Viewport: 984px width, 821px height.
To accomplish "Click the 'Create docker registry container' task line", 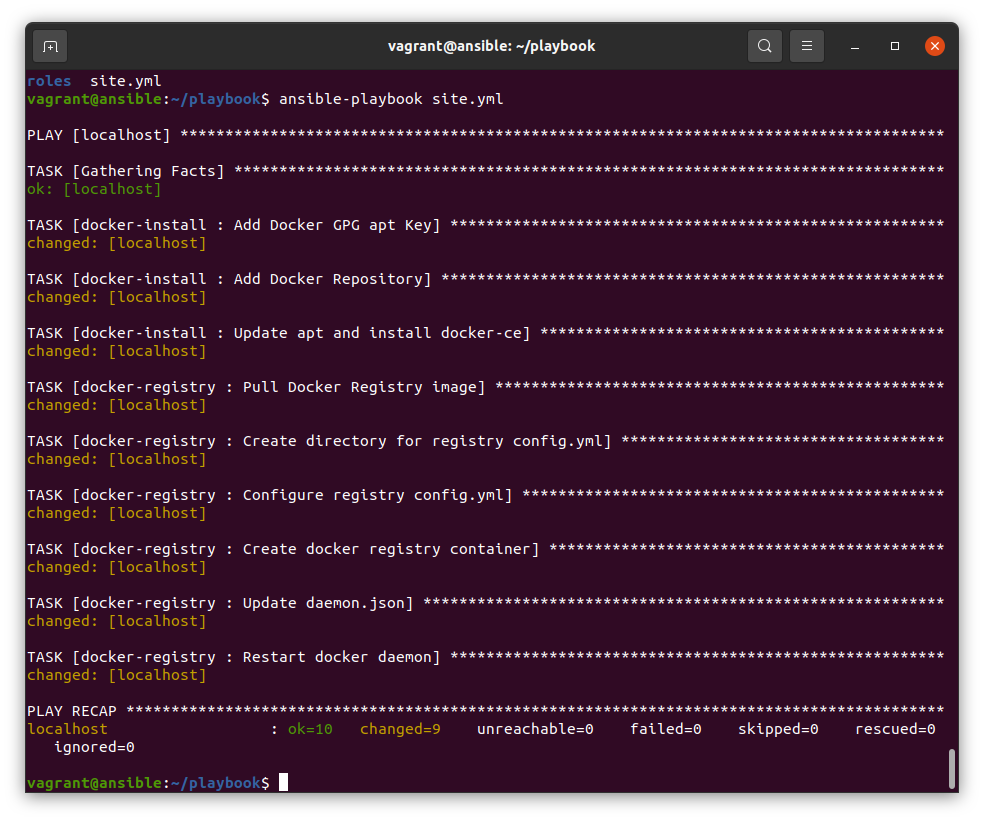I will coord(485,549).
